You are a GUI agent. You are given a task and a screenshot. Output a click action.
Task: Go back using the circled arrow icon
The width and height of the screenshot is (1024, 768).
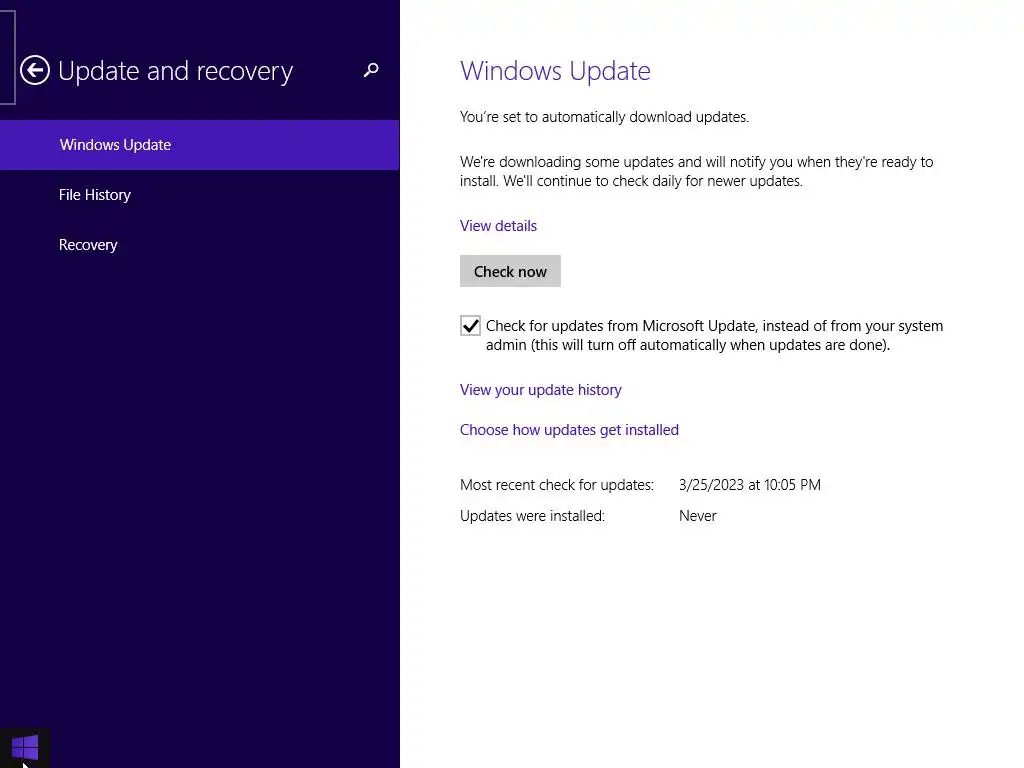point(35,71)
